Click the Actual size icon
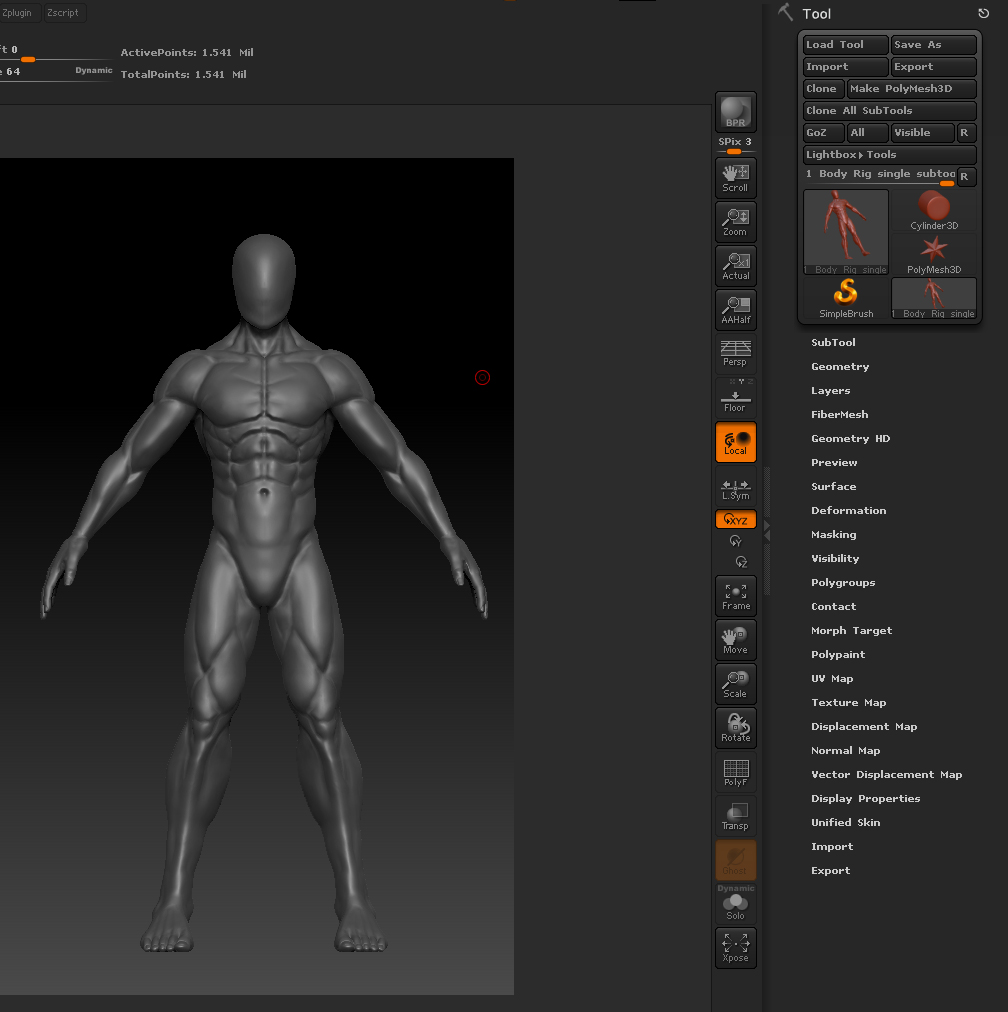 735,265
